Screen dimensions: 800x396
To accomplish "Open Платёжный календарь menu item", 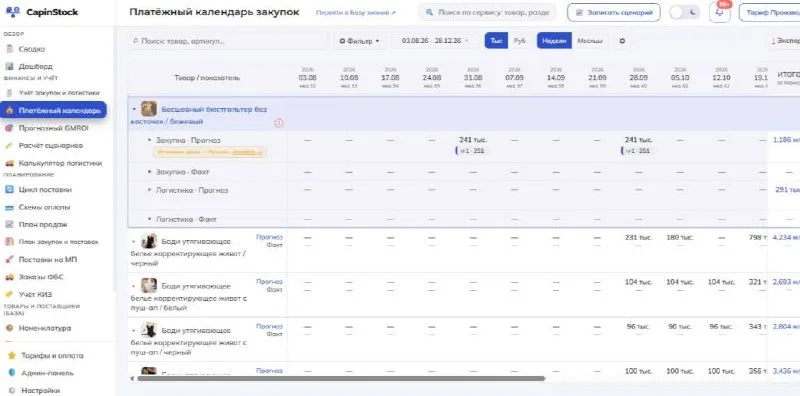I will [53, 110].
